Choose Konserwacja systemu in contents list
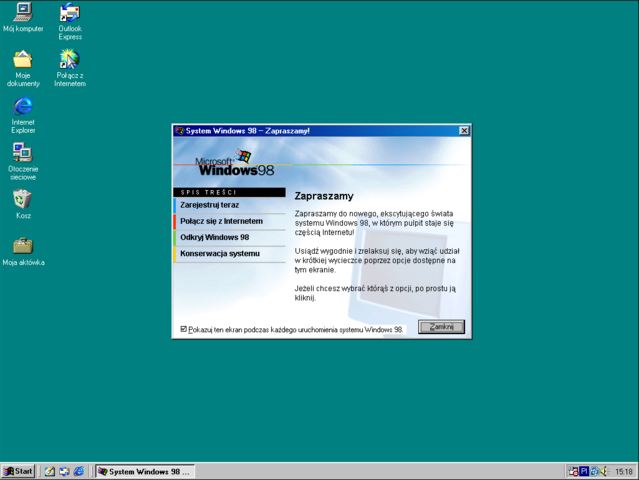The image size is (639, 480). point(229,253)
